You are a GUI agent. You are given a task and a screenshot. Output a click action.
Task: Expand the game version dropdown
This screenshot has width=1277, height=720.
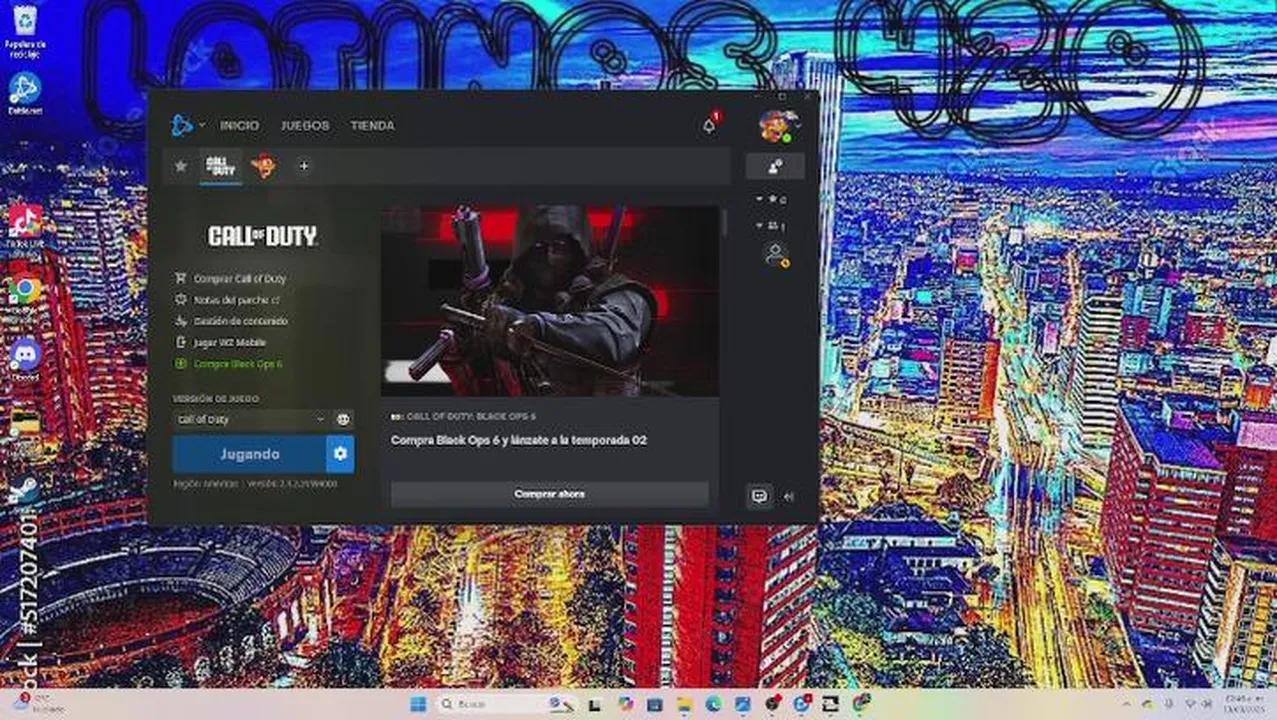[320, 419]
